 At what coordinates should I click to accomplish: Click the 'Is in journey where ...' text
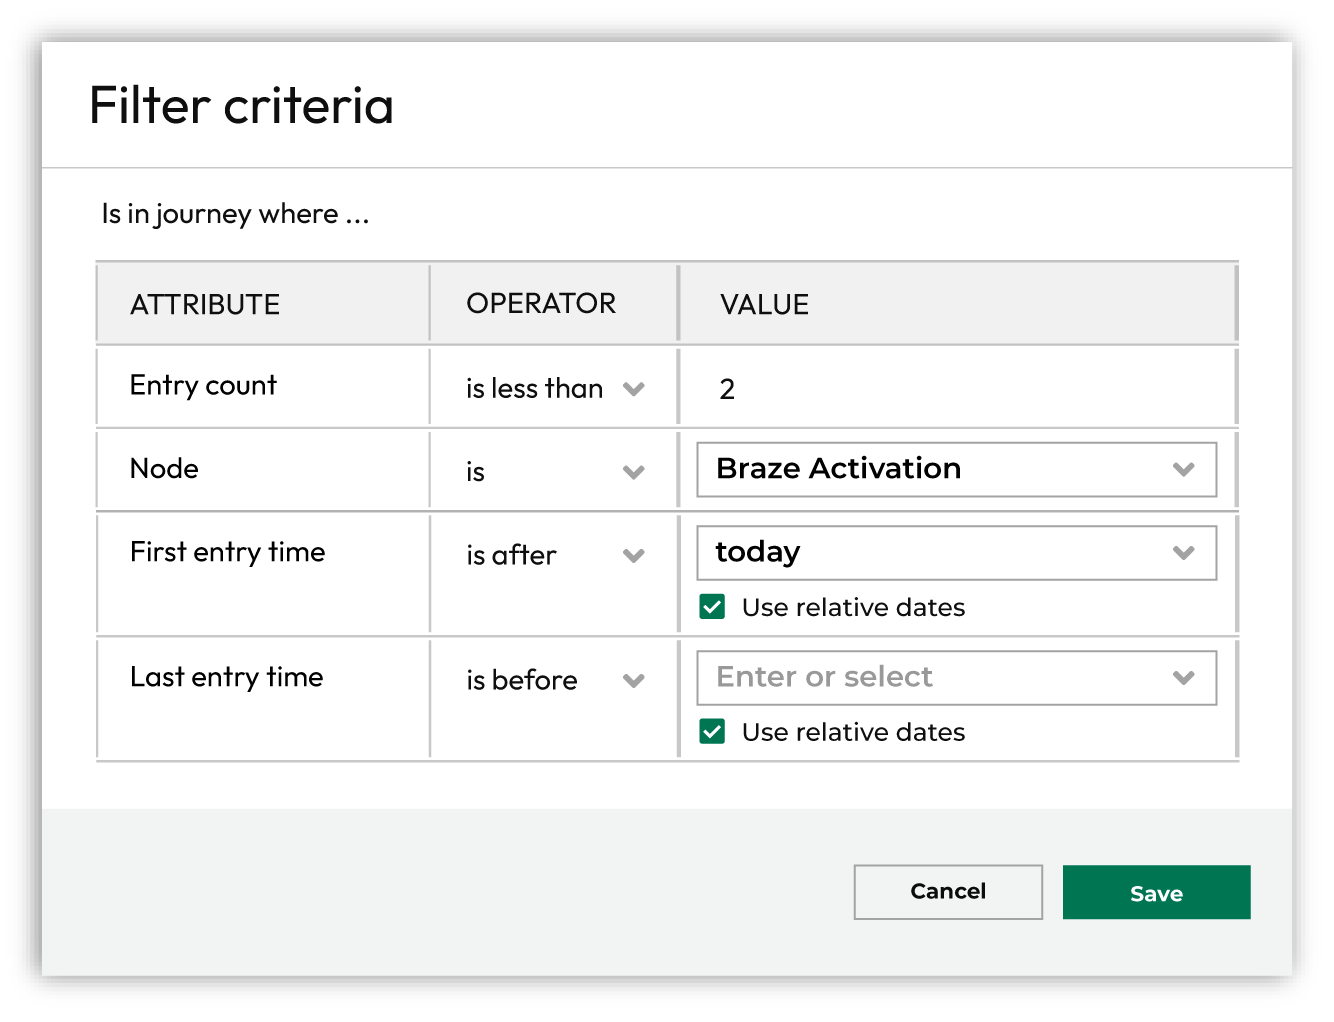pos(236,214)
